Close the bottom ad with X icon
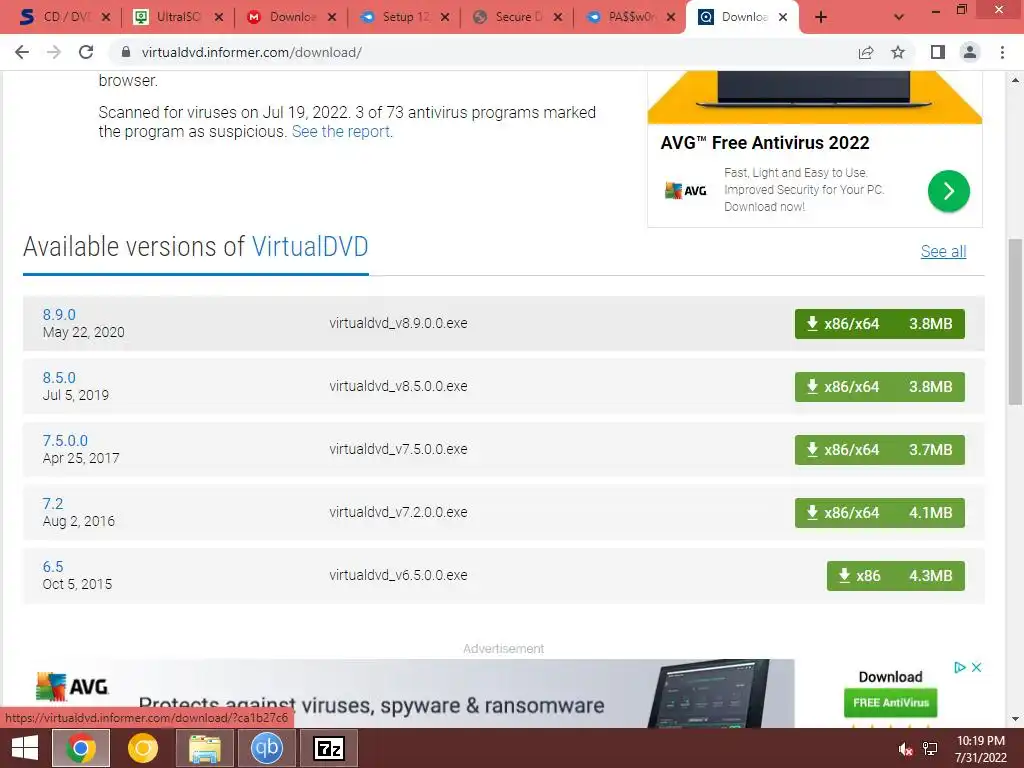 [x=976, y=667]
